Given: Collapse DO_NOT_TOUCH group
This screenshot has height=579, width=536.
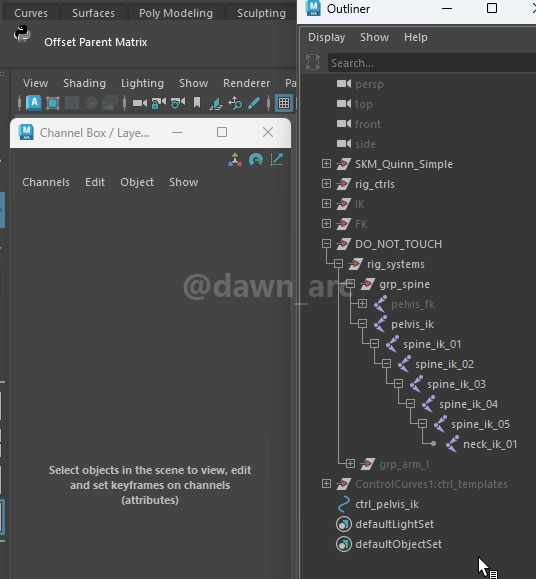Looking at the screenshot, I should pos(326,243).
